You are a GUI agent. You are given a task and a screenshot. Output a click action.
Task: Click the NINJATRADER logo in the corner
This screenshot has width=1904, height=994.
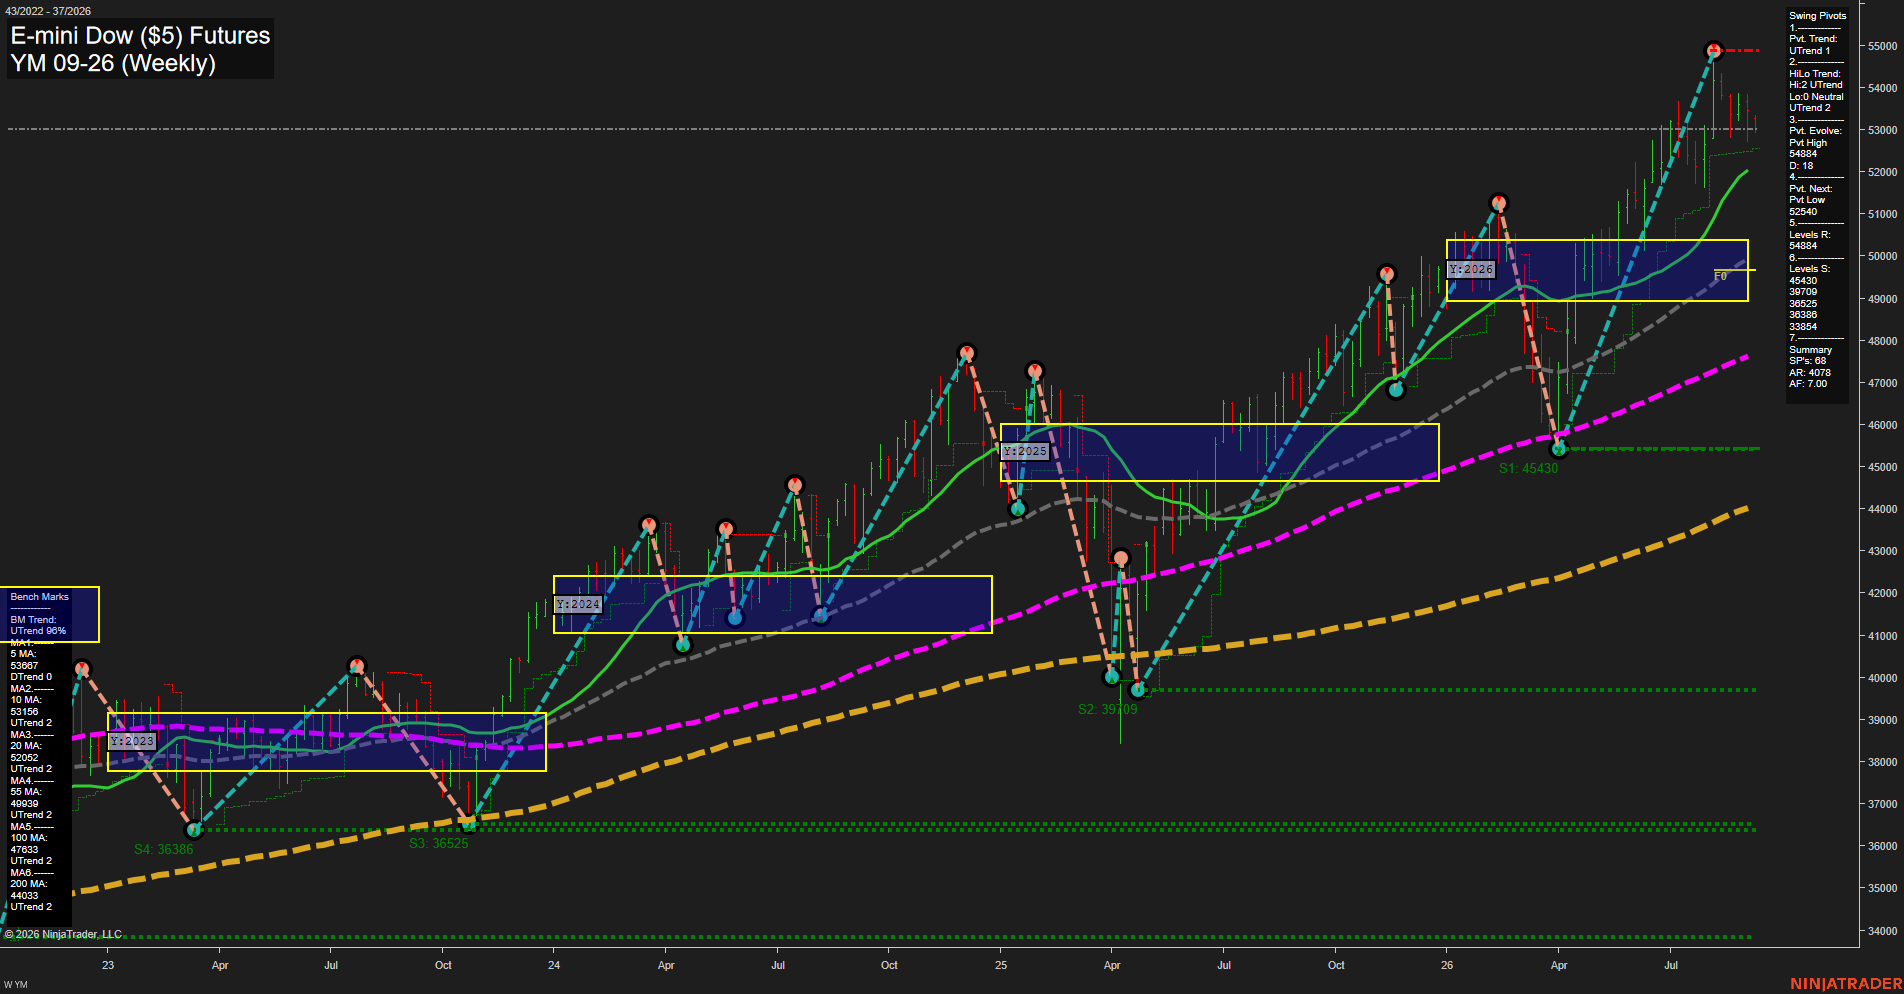pos(1846,984)
